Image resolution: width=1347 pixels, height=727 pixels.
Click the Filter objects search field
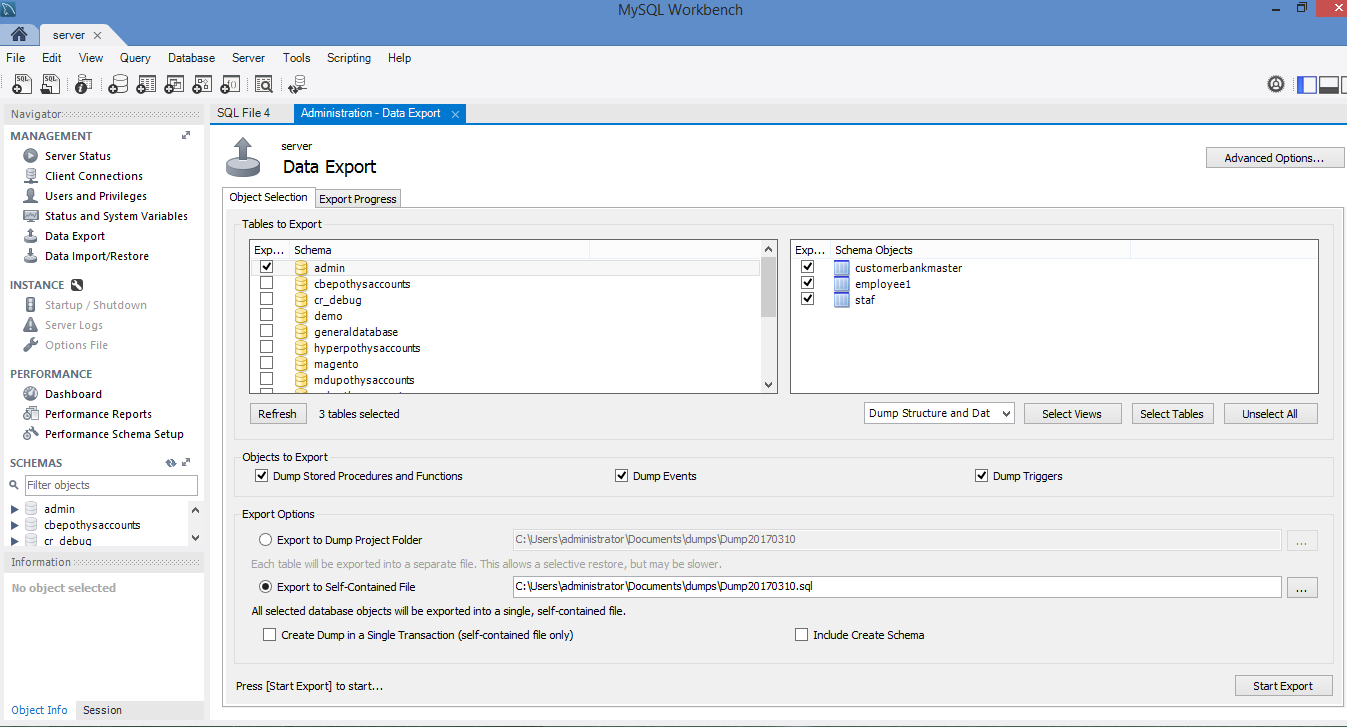(x=111, y=485)
